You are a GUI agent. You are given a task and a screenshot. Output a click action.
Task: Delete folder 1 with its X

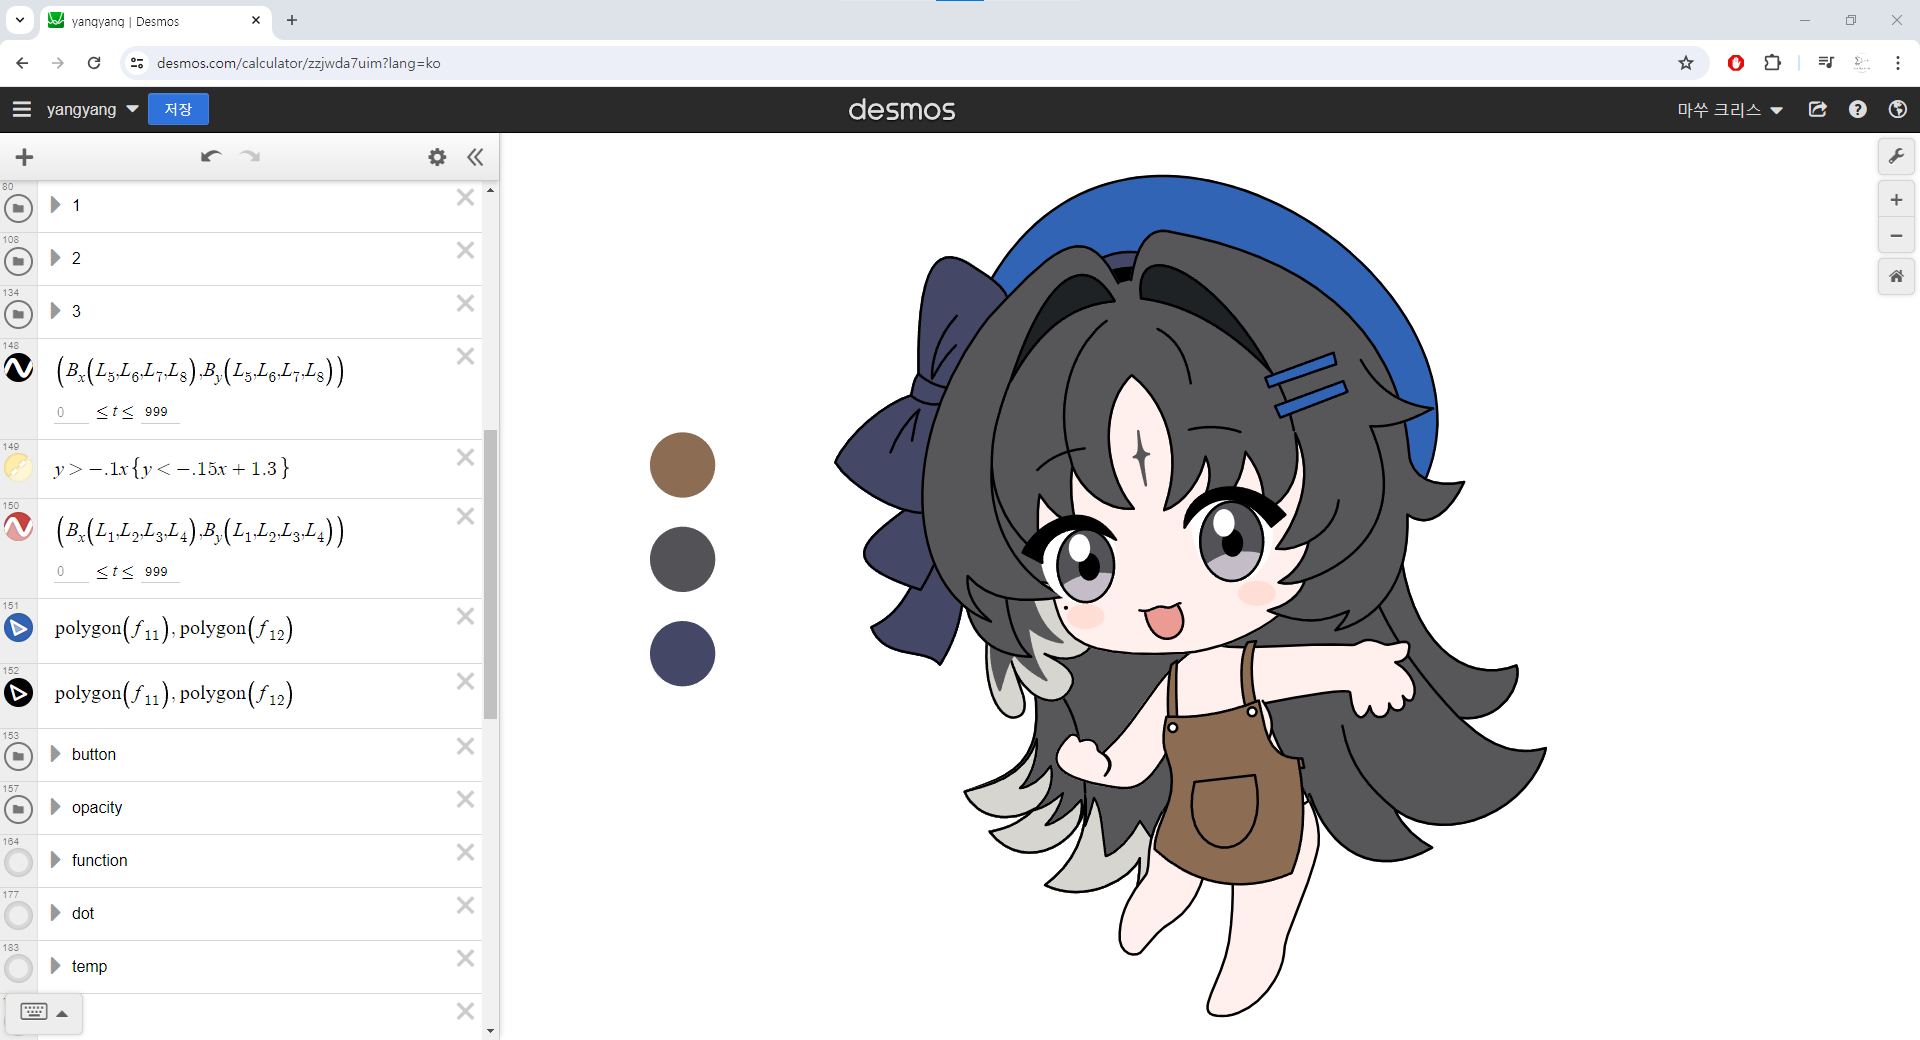(x=465, y=198)
